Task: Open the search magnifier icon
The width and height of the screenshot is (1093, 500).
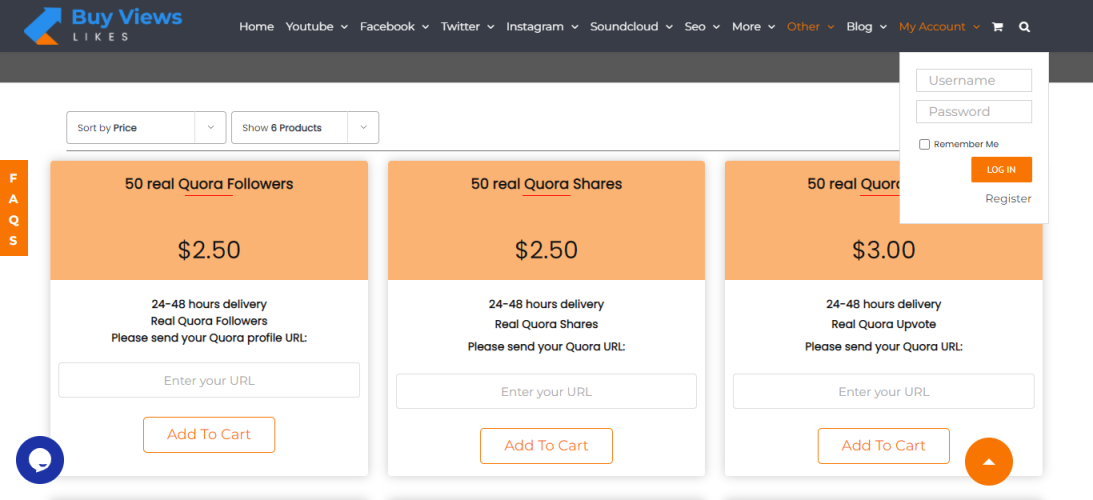Action: click(1024, 27)
